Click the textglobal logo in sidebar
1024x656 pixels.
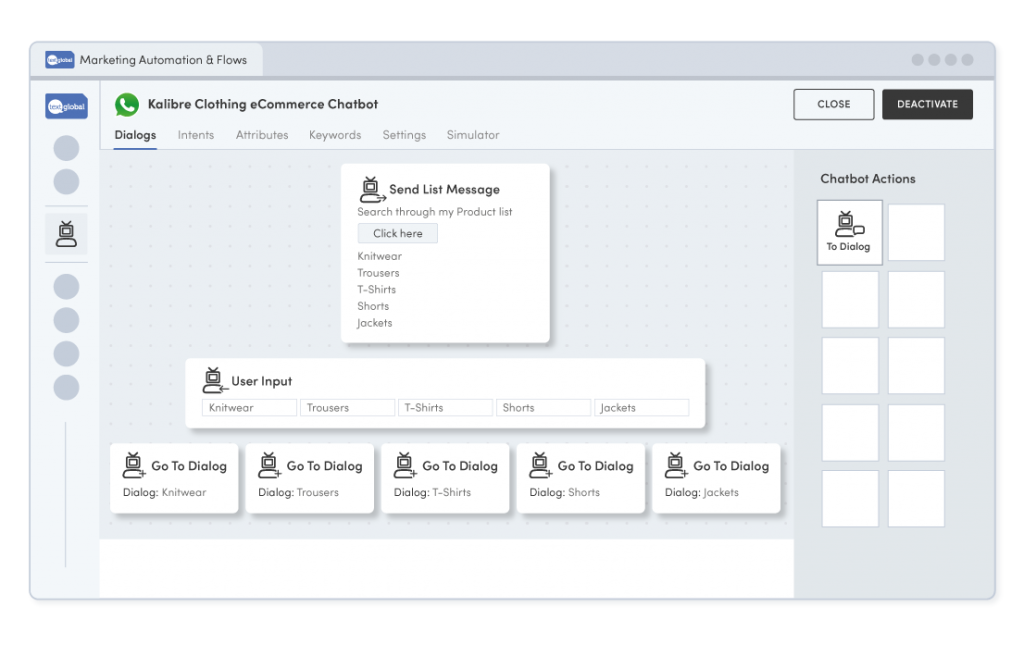pos(66,107)
